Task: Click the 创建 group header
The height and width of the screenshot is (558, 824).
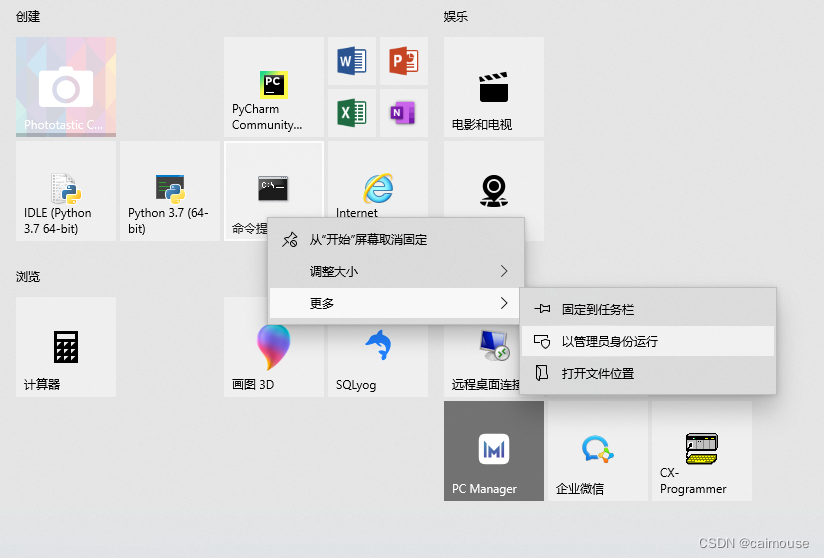Action: (x=28, y=17)
